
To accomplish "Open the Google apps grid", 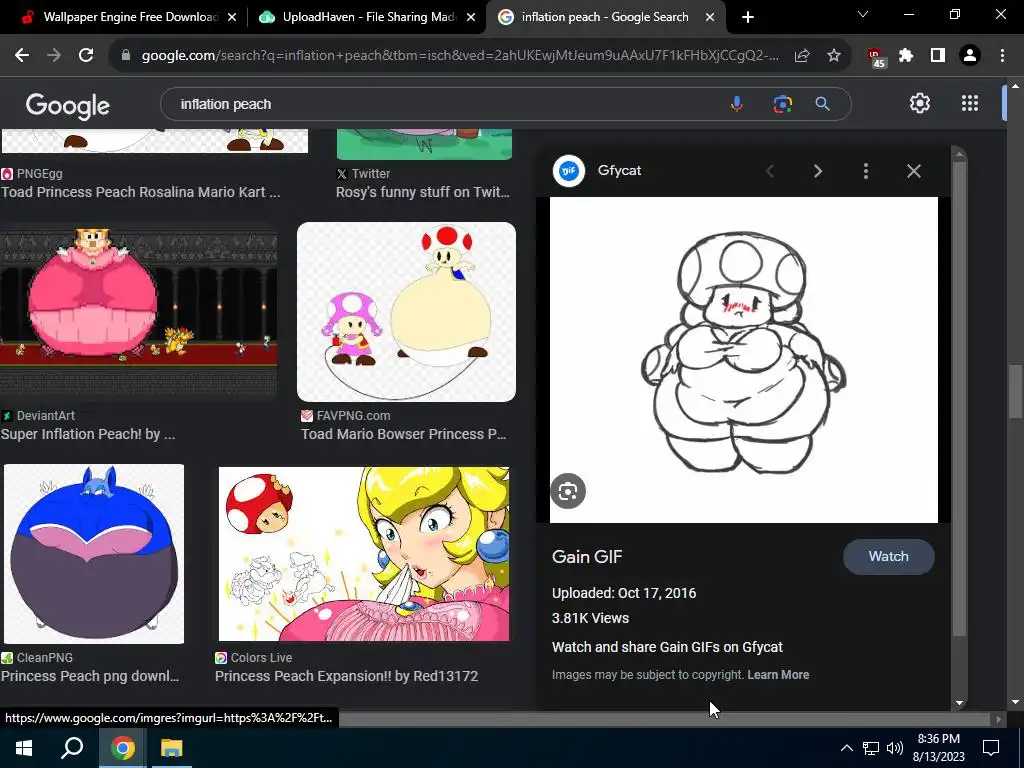I will pyautogui.click(x=970, y=103).
